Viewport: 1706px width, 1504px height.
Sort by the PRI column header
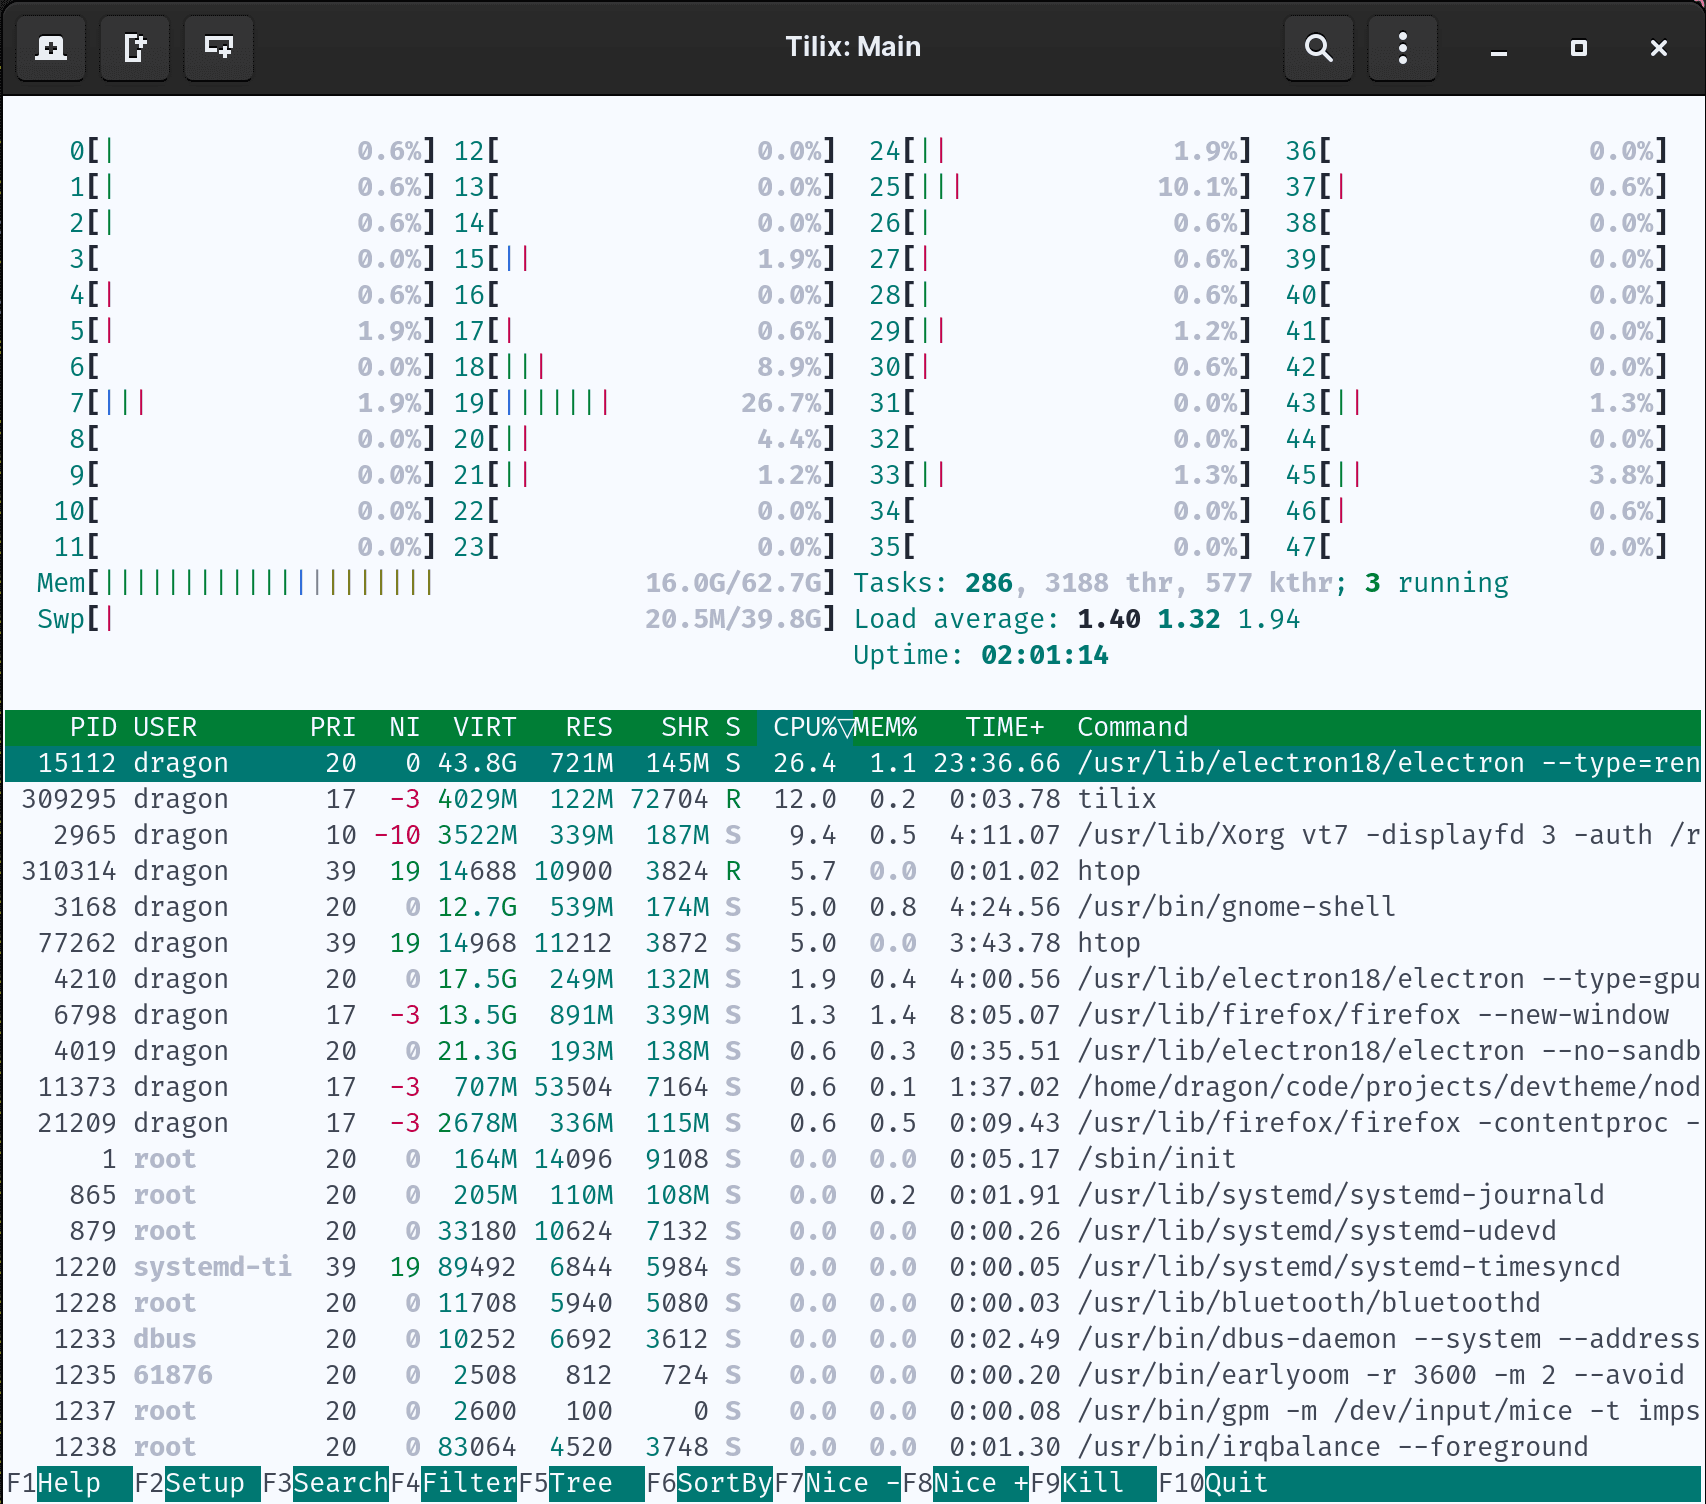pyautogui.click(x=333, y=727)
